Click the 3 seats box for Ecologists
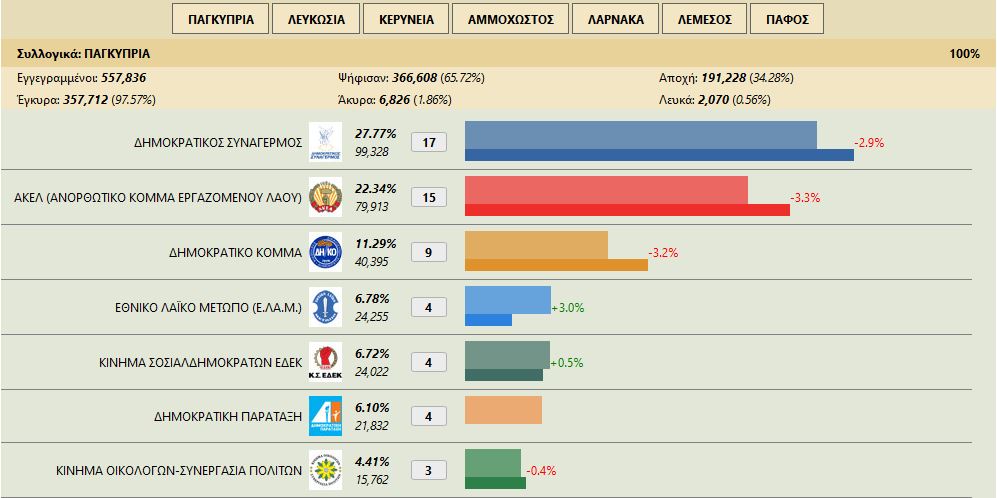This screenshot has height=498, width=997. click(x=429, y=471)
